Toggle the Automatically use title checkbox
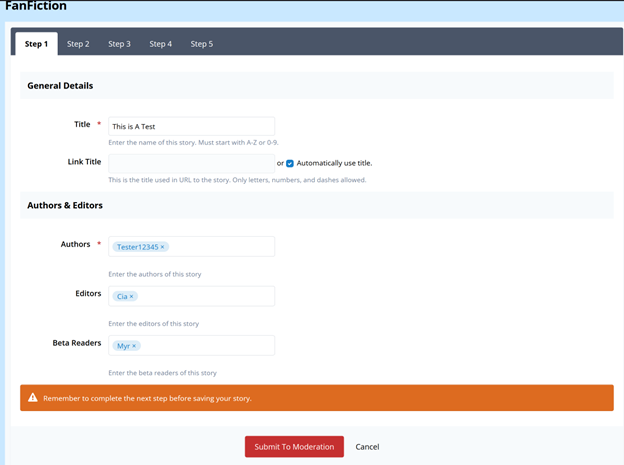This screenshot has height=465, width=624. click(x=290, y=163)
